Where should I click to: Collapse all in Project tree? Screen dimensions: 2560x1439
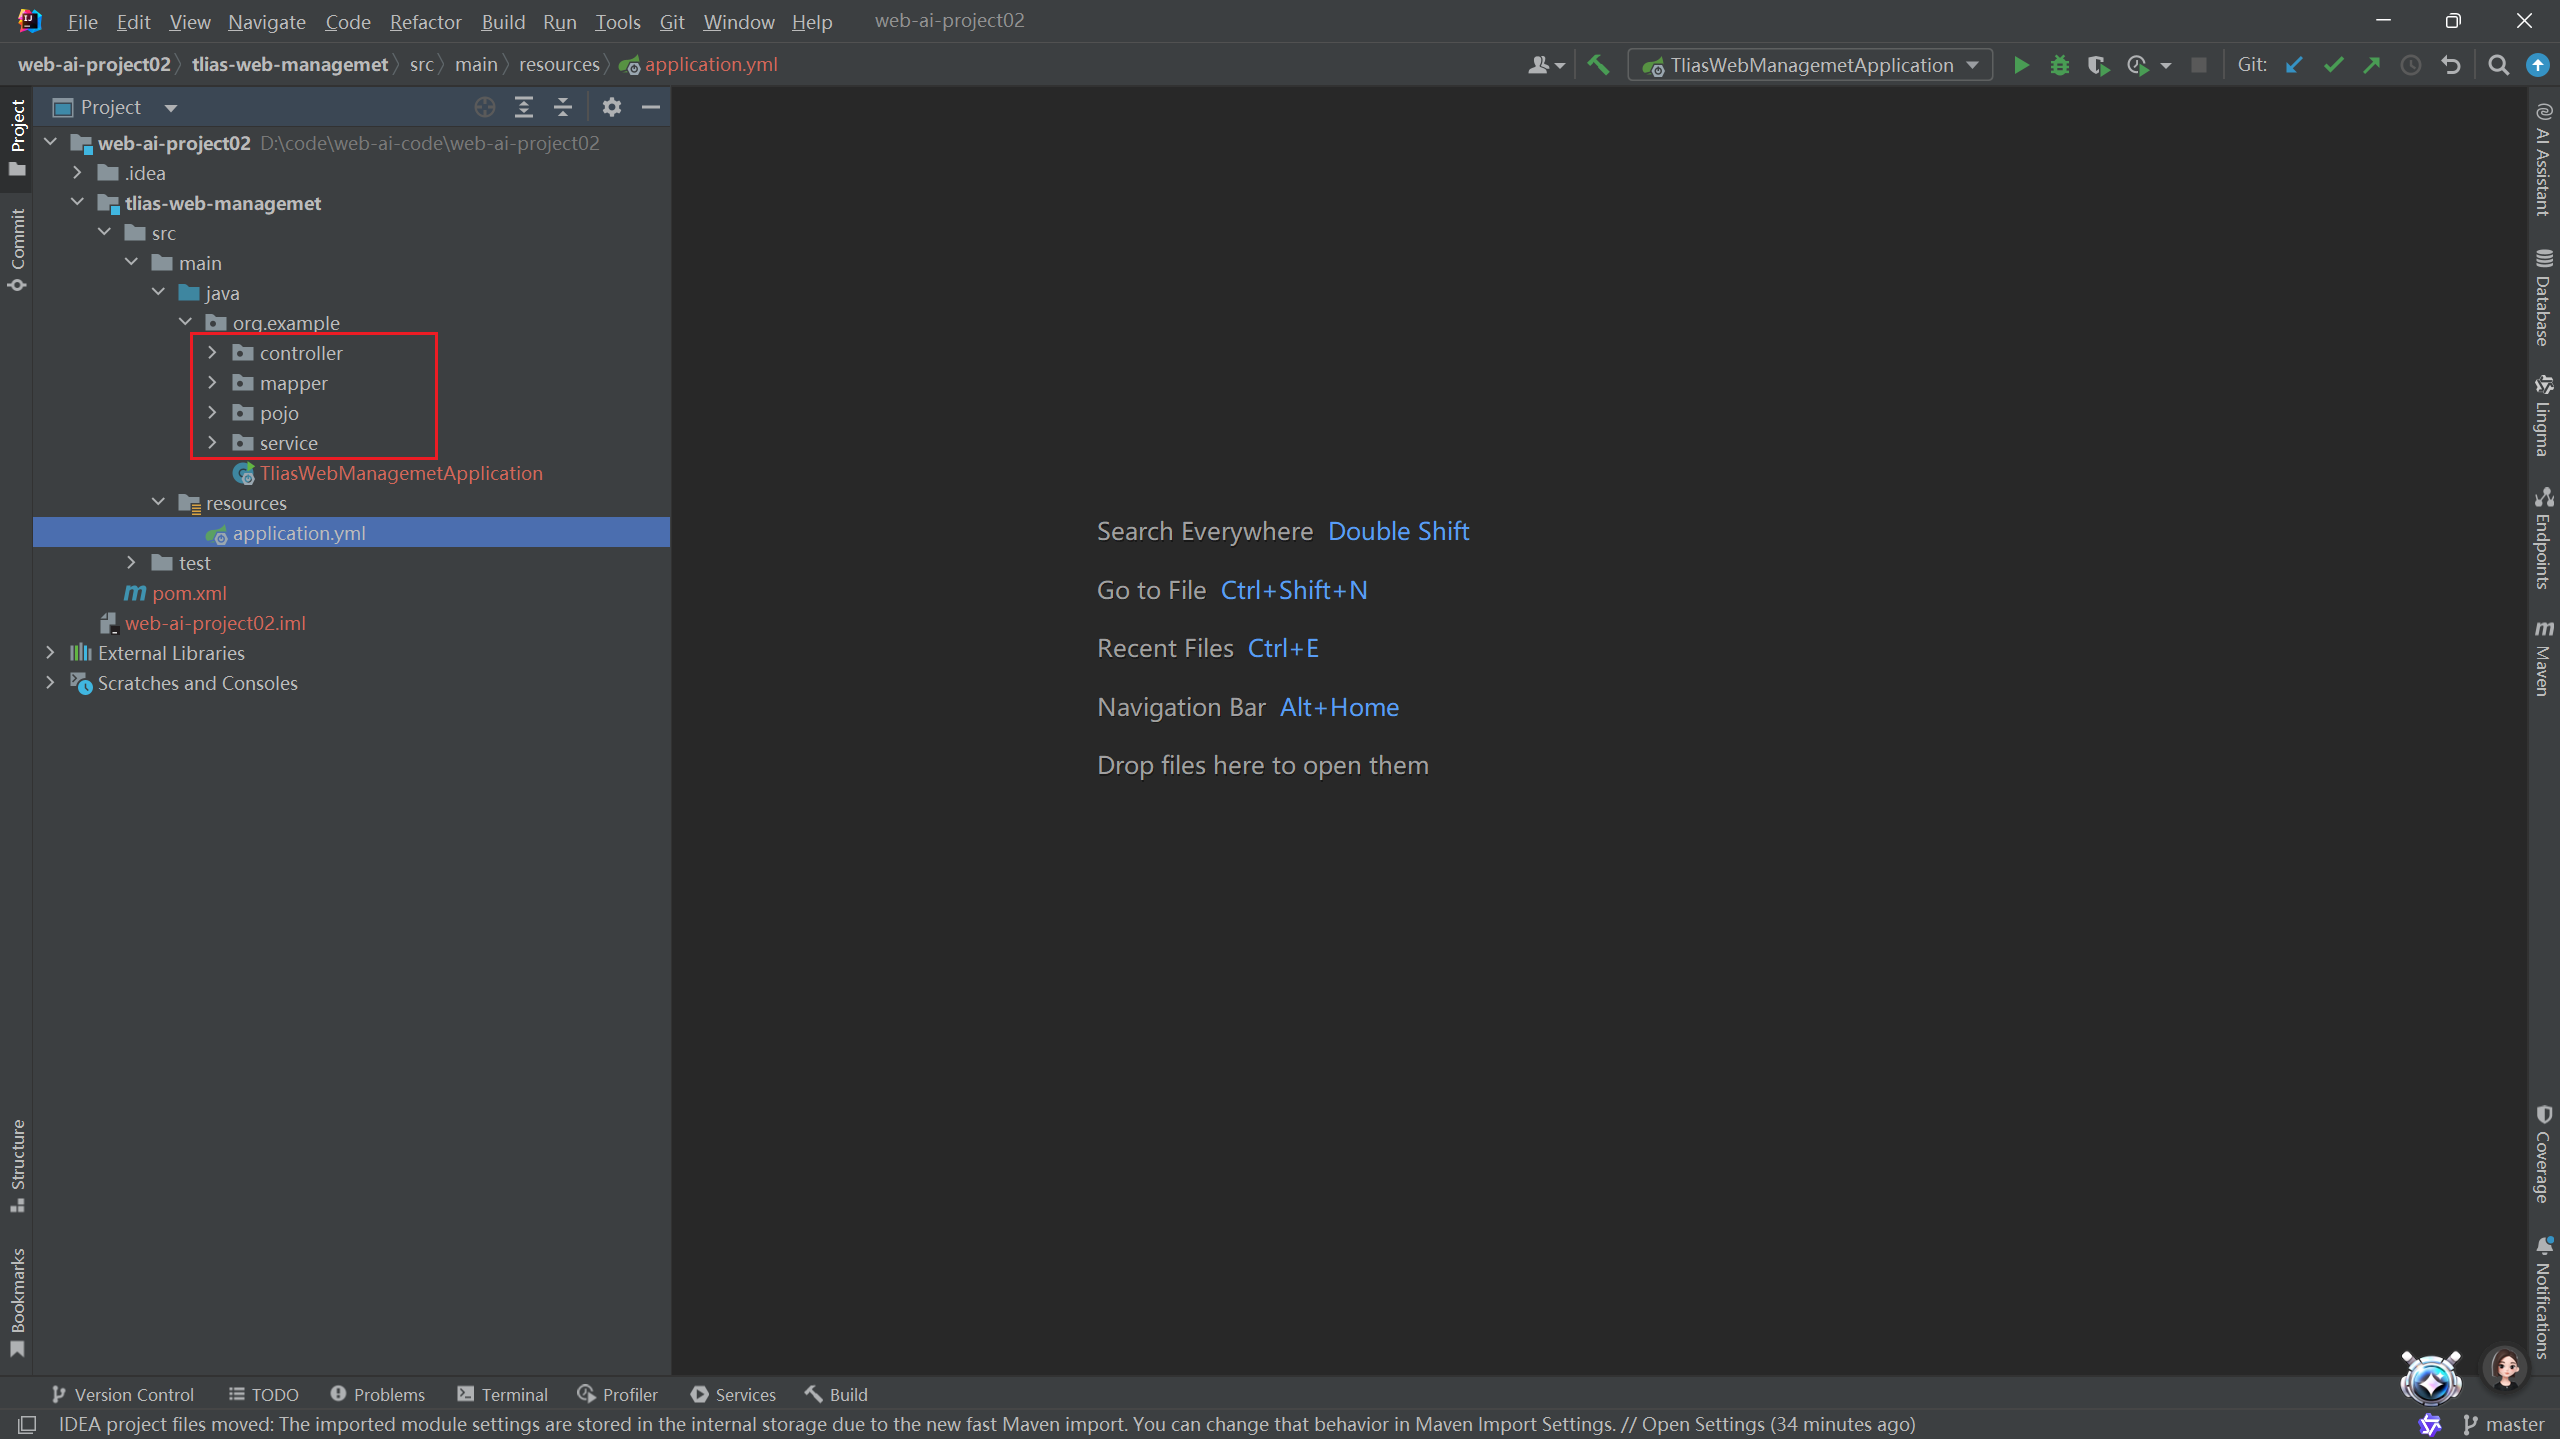coord(563,107)
